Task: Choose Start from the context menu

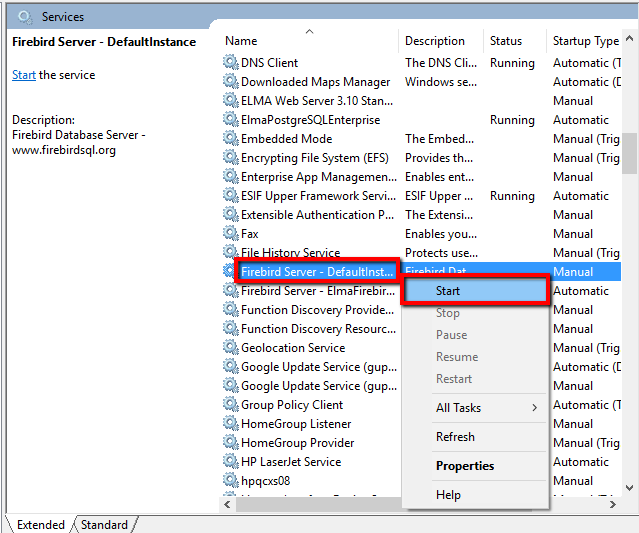Action: click(475, 291)
